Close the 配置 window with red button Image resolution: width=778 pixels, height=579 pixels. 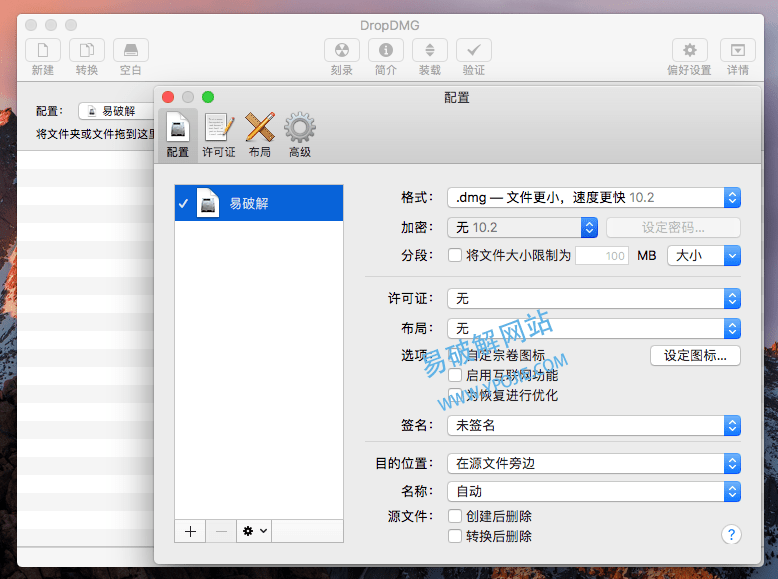[x=168, y=97]
